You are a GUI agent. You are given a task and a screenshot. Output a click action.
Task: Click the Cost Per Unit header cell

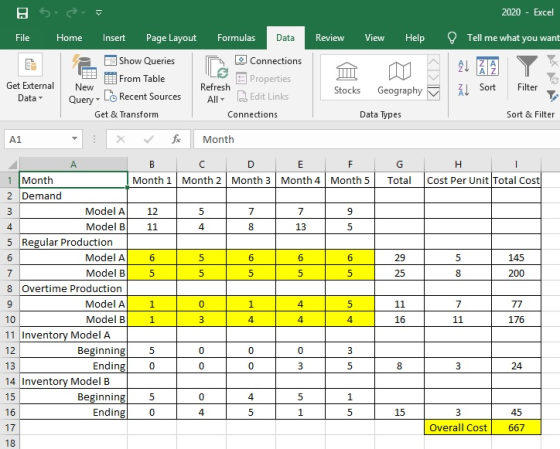point(458,180)
